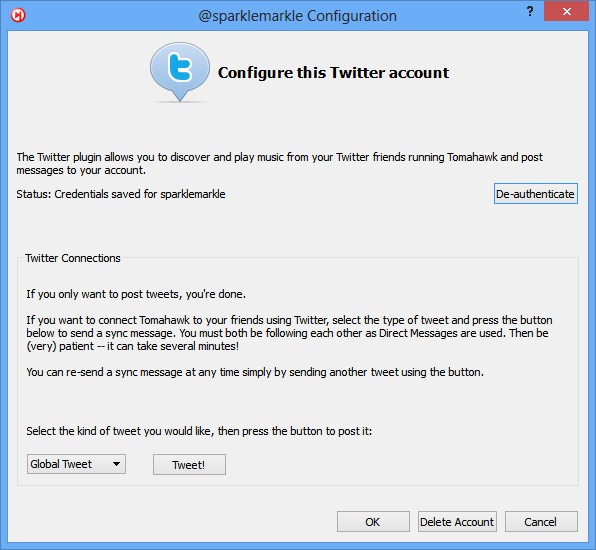Screen dimensions: 596x550
Task: Click the Twitter plugin description text
Action: [279, 163]
